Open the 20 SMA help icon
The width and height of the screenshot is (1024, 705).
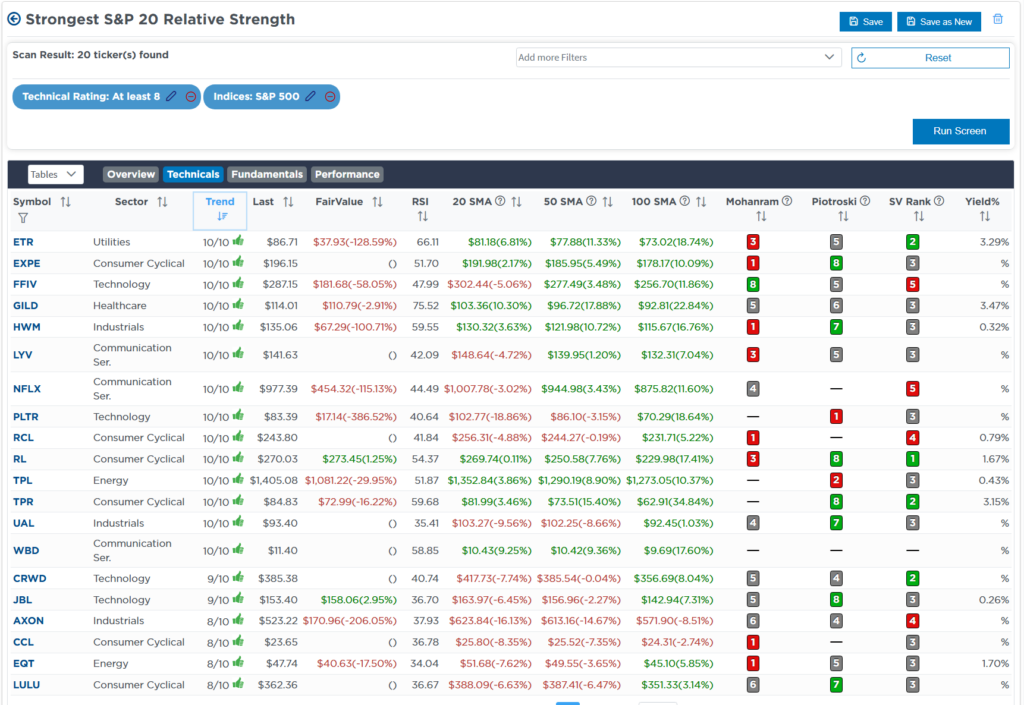500,201
